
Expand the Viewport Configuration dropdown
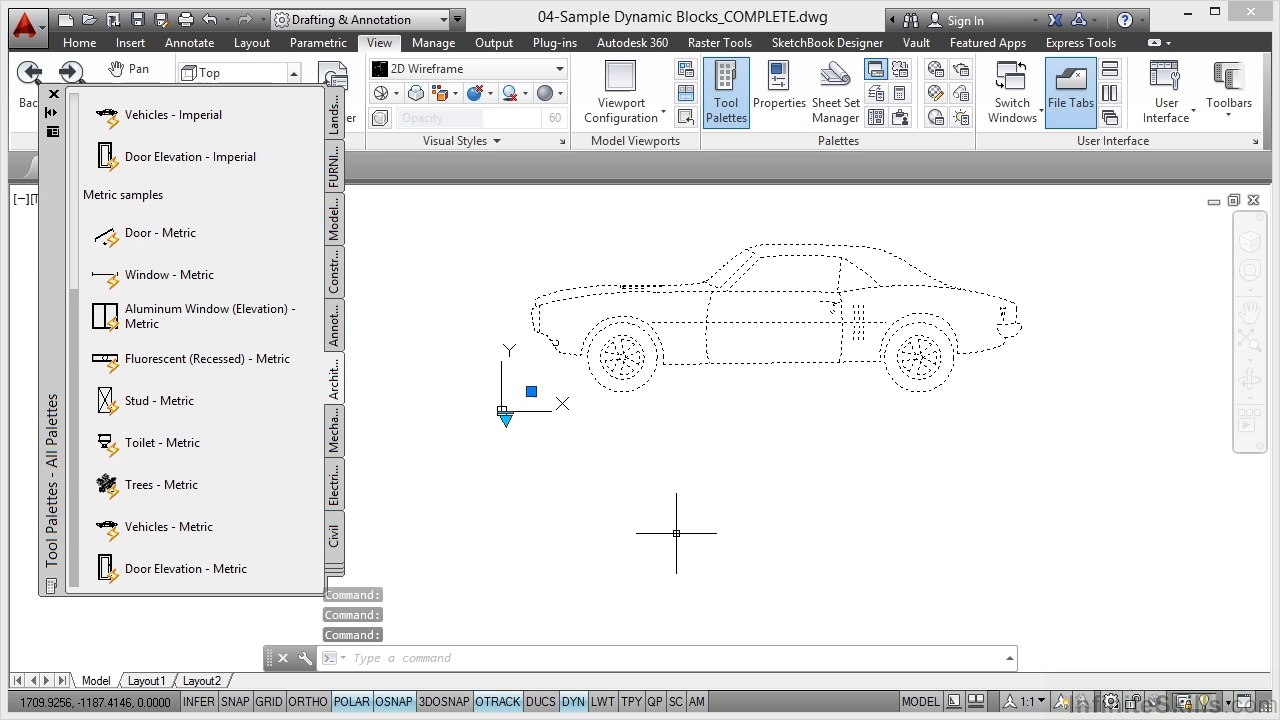click(x=621, y=93)
